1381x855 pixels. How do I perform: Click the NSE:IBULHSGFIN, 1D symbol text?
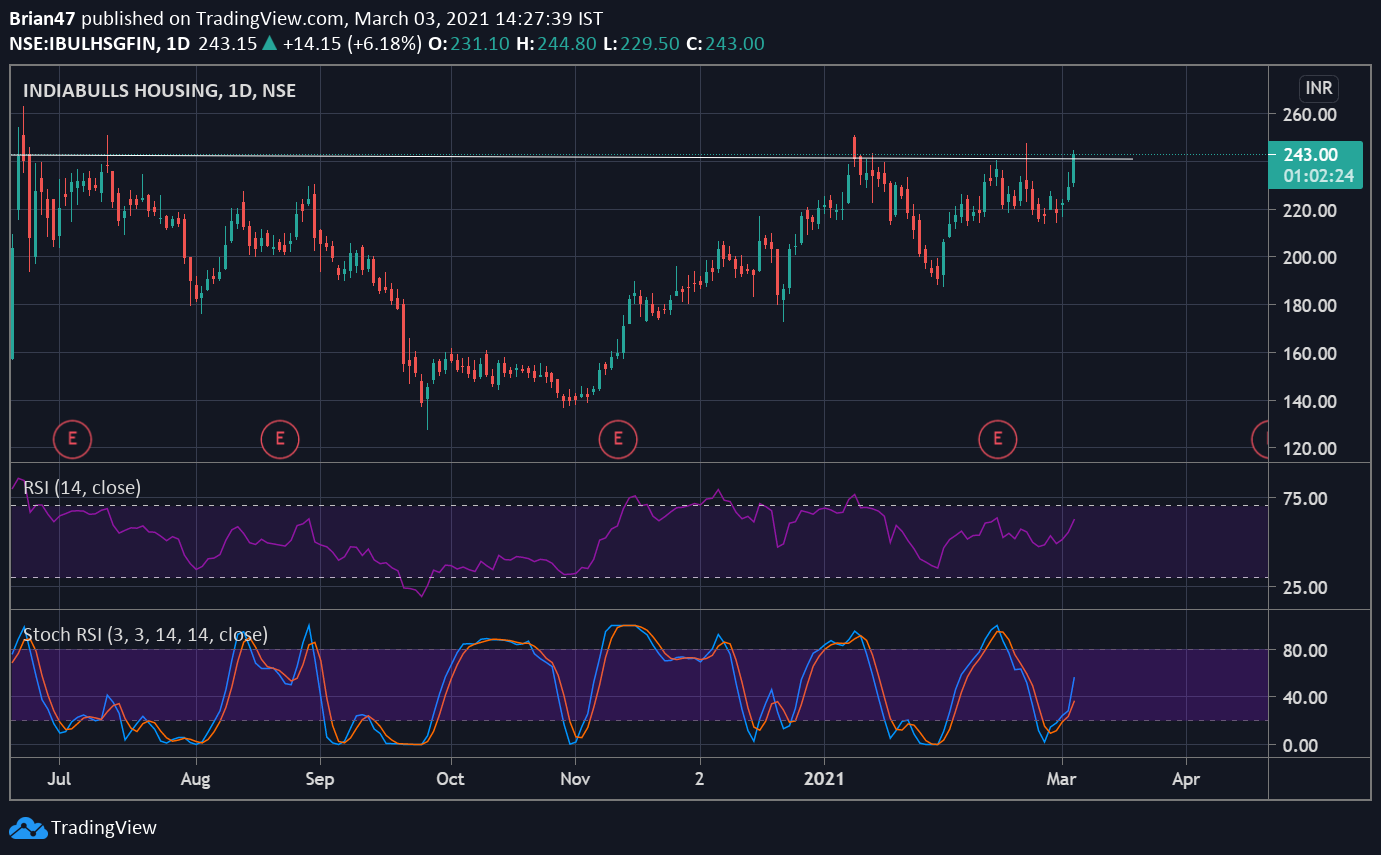click(101, 43)
